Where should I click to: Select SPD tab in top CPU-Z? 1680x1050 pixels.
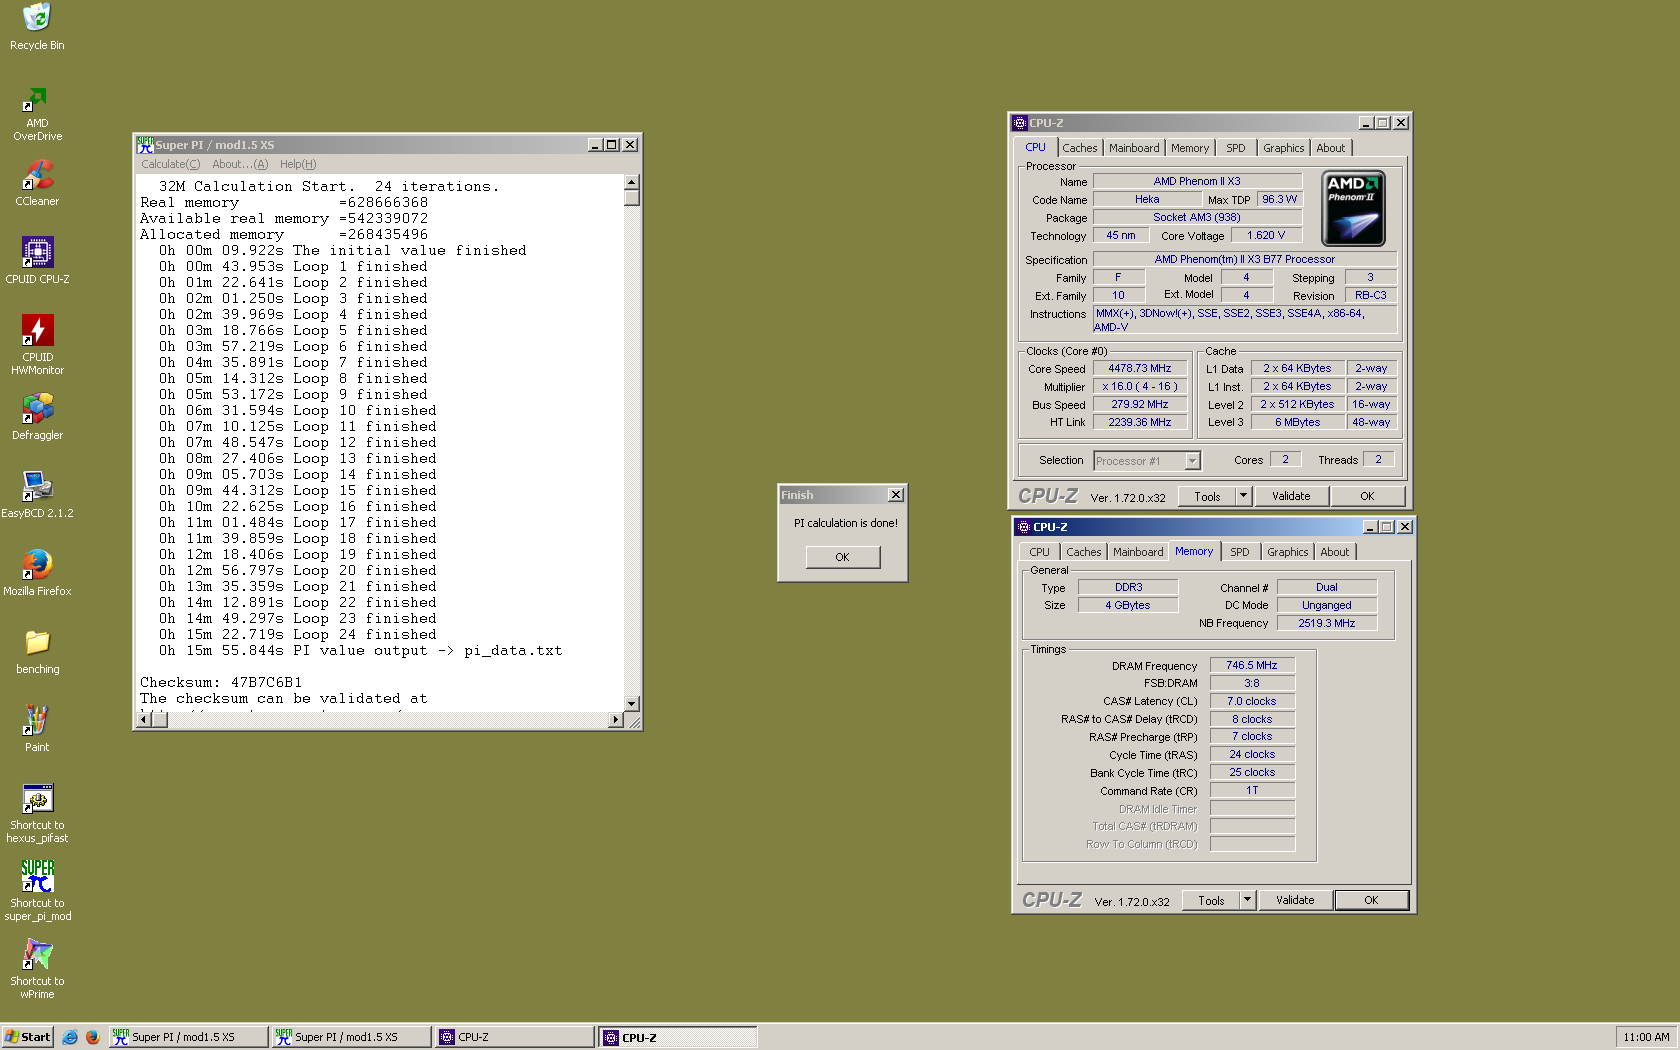(1236, 148)
